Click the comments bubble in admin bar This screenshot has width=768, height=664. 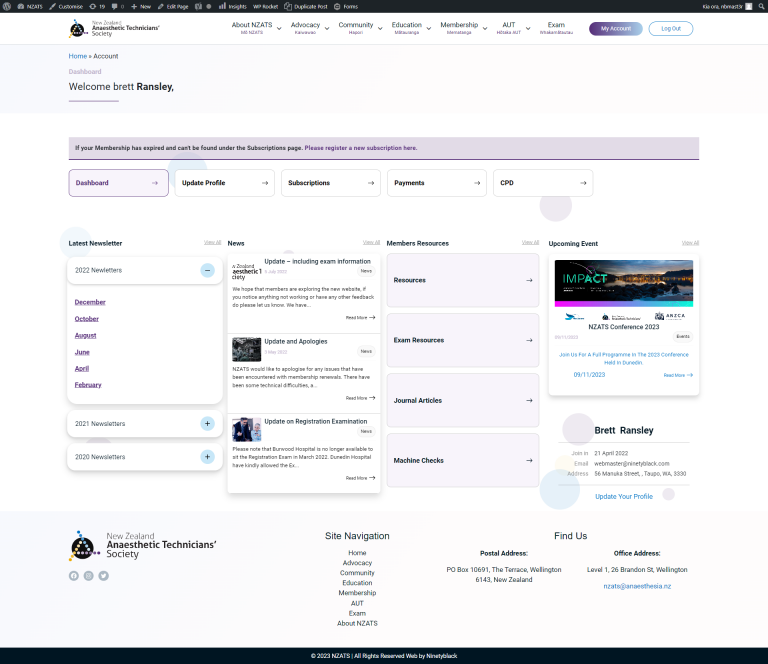[x=114, y=6]
